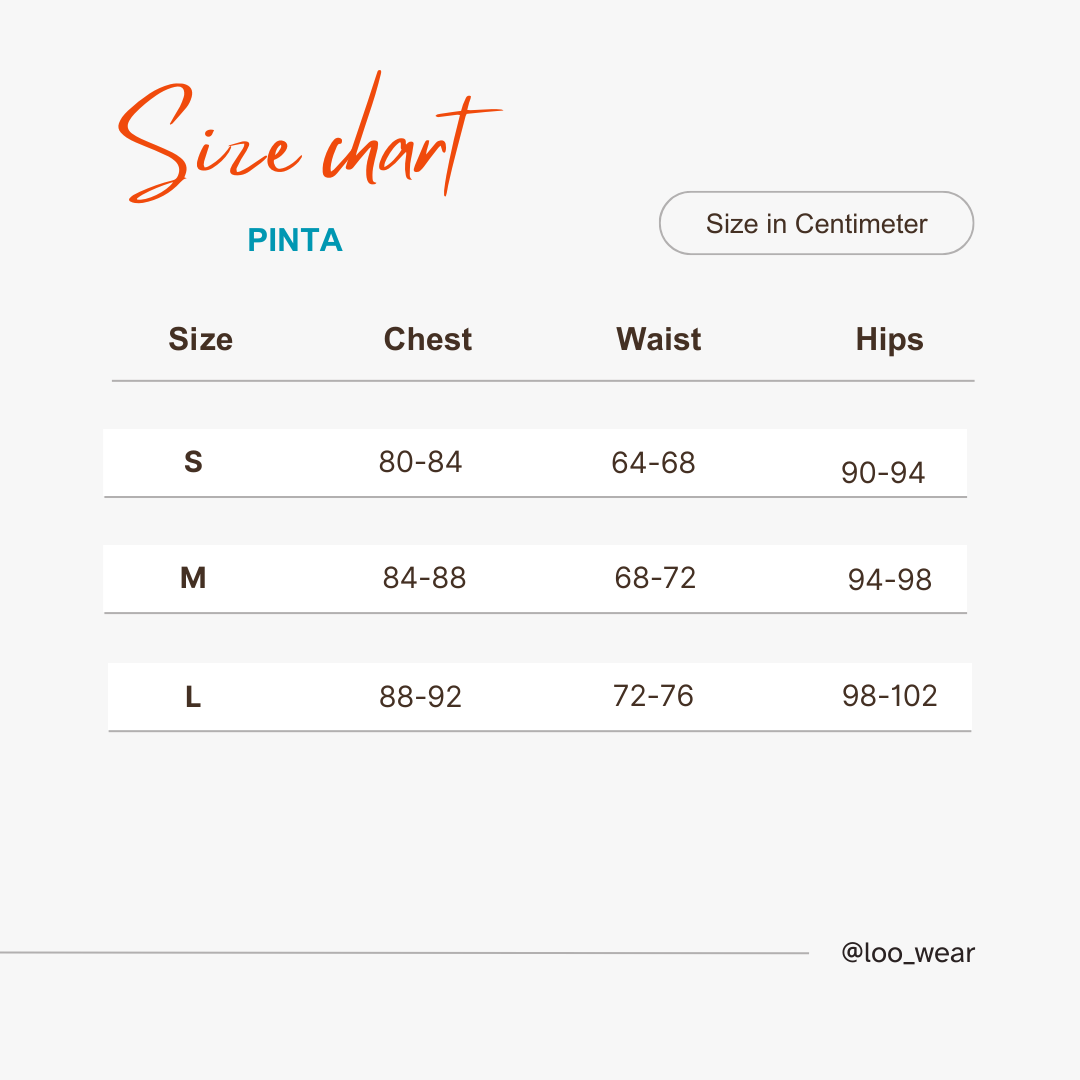Click the M size row label

193,578
